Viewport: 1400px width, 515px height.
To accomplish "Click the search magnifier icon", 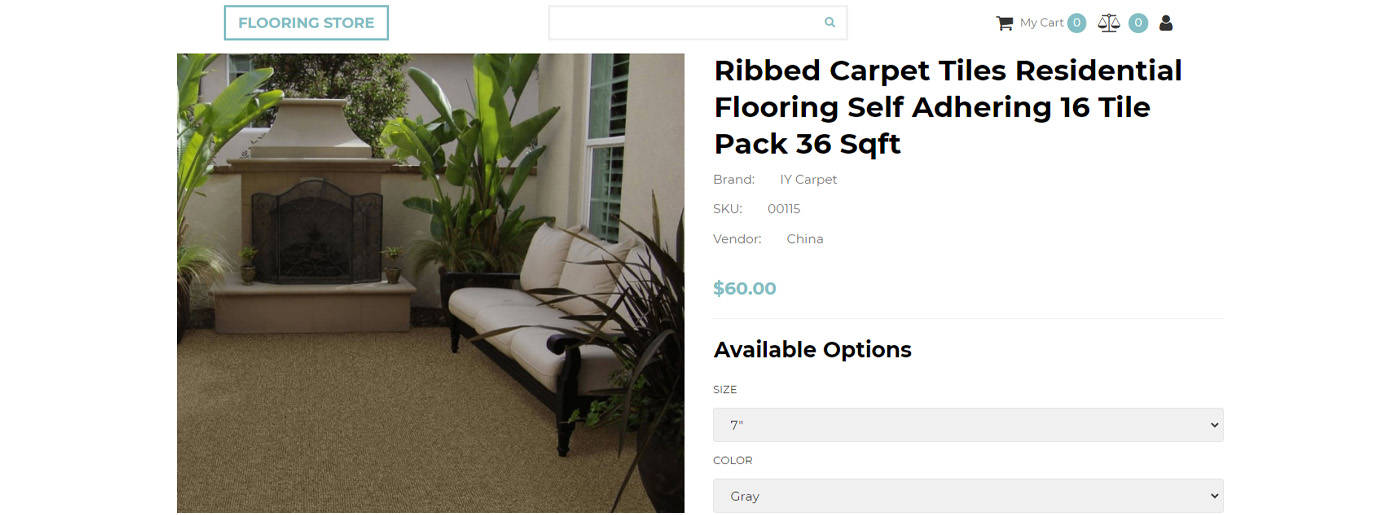I will click(x=830, y=22).
